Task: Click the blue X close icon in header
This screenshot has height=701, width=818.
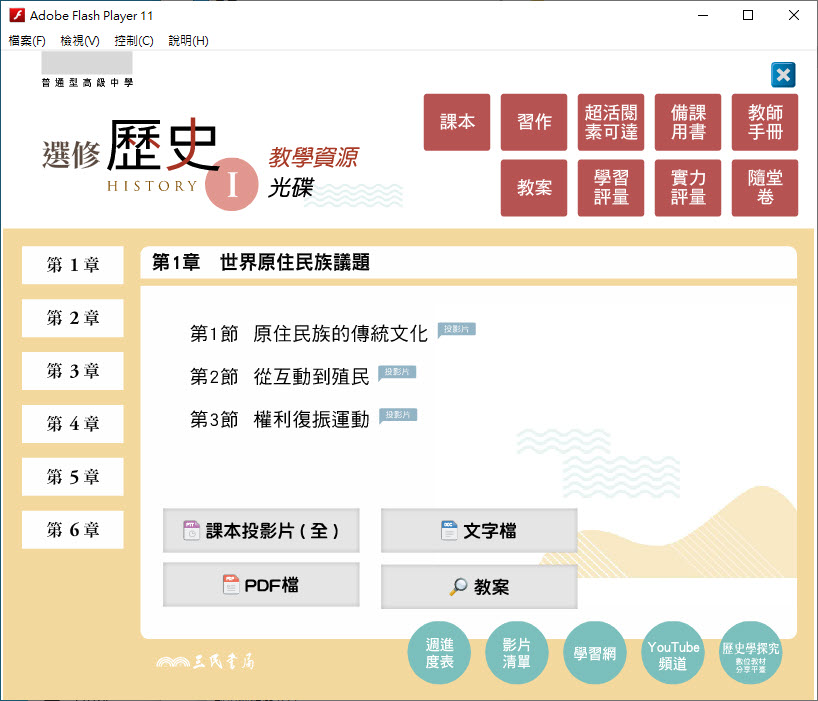Action: pos(783,75)
